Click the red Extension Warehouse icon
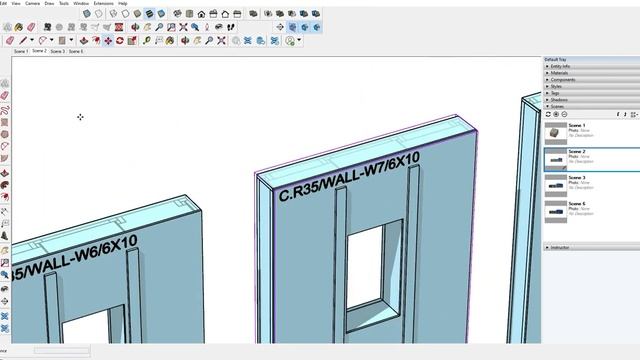Screen dimensions: 640x360 coord(119,27)
